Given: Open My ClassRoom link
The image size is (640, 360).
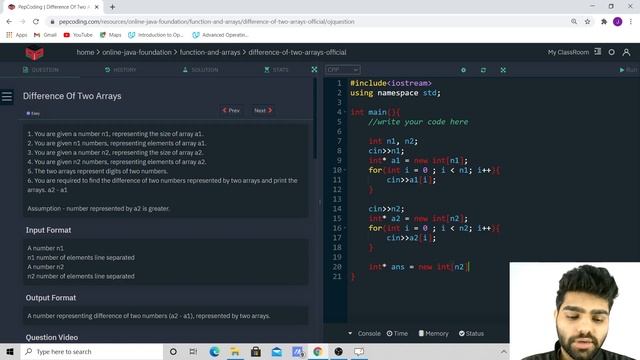Looking at the screenshot, I should tap(568, 52).
